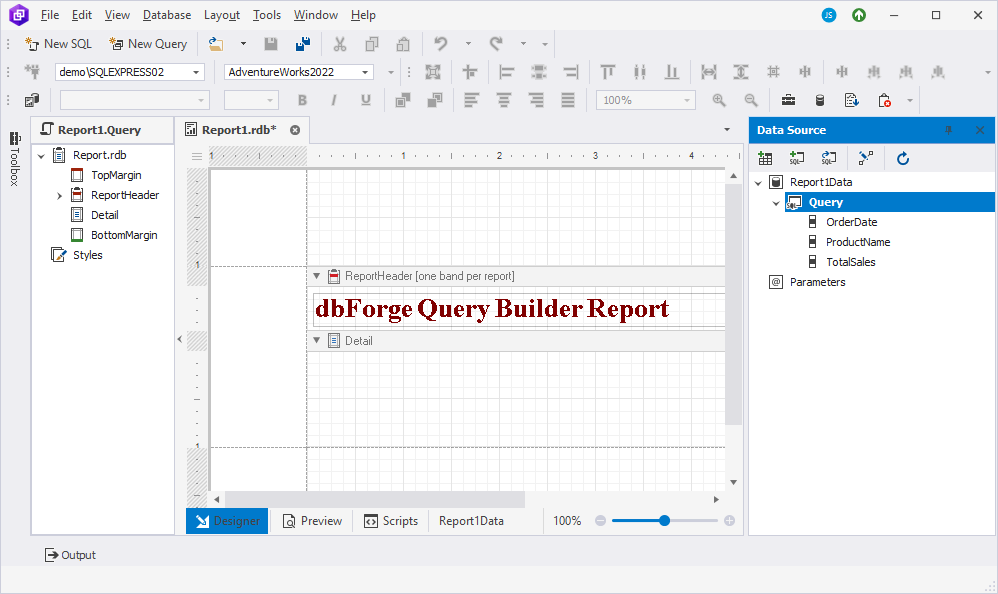Open file with the folder icon
The height and width of the screenshot is (594, 998).
tap(216, 44)
